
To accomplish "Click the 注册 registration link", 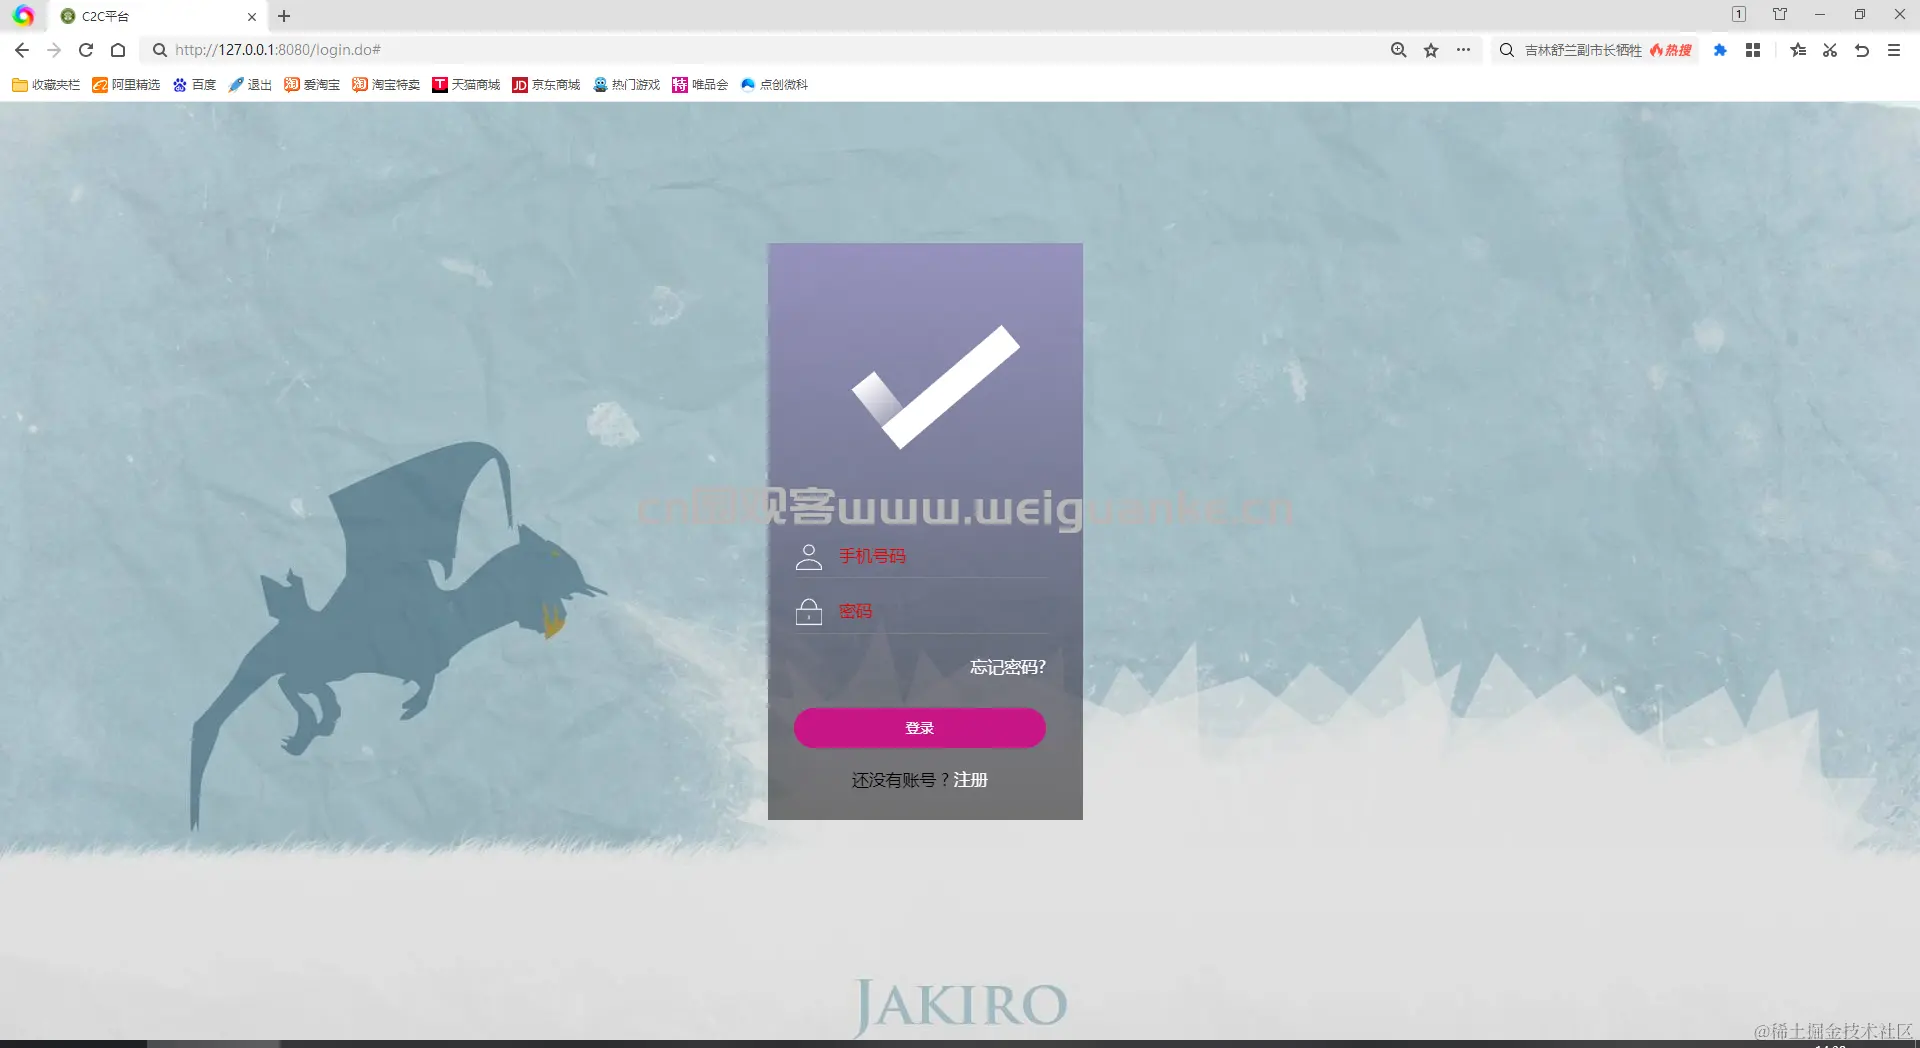I will click(969, 779).
